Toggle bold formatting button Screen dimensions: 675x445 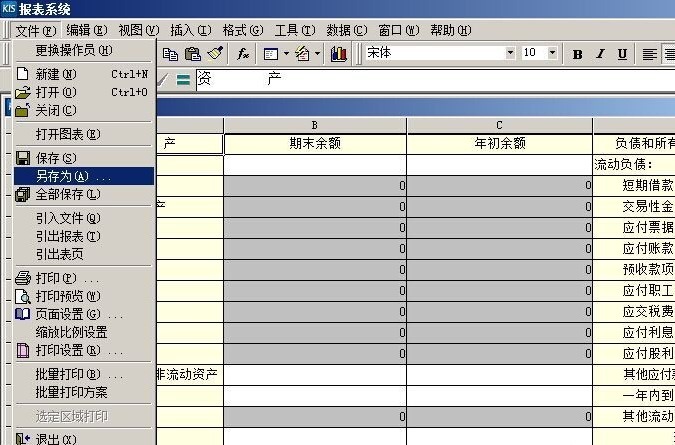click(x=577, y=54)
